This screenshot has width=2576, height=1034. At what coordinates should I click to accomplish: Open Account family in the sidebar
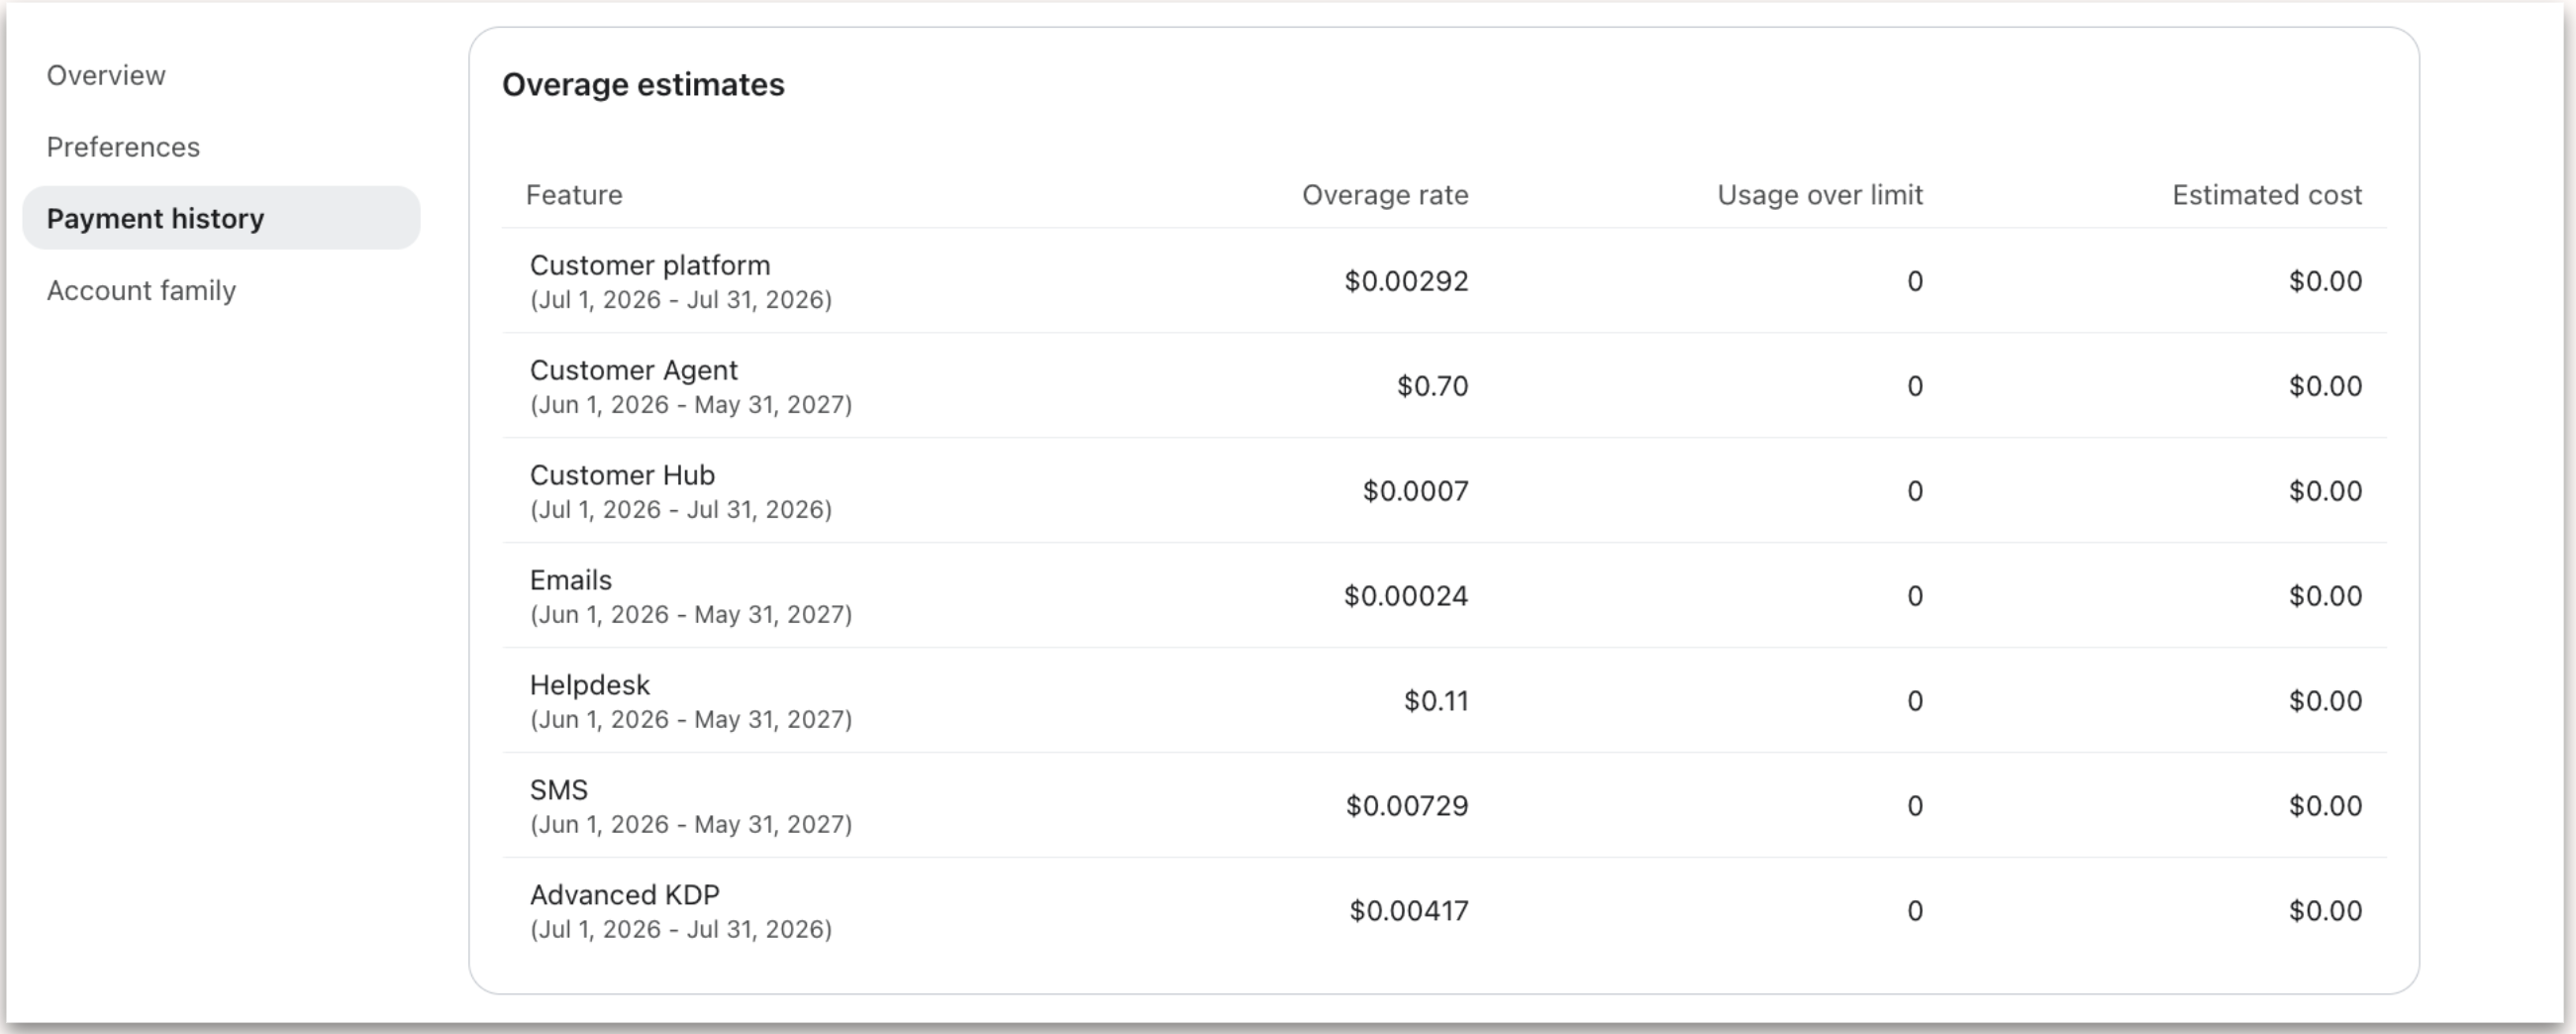[x=141, y=290]
